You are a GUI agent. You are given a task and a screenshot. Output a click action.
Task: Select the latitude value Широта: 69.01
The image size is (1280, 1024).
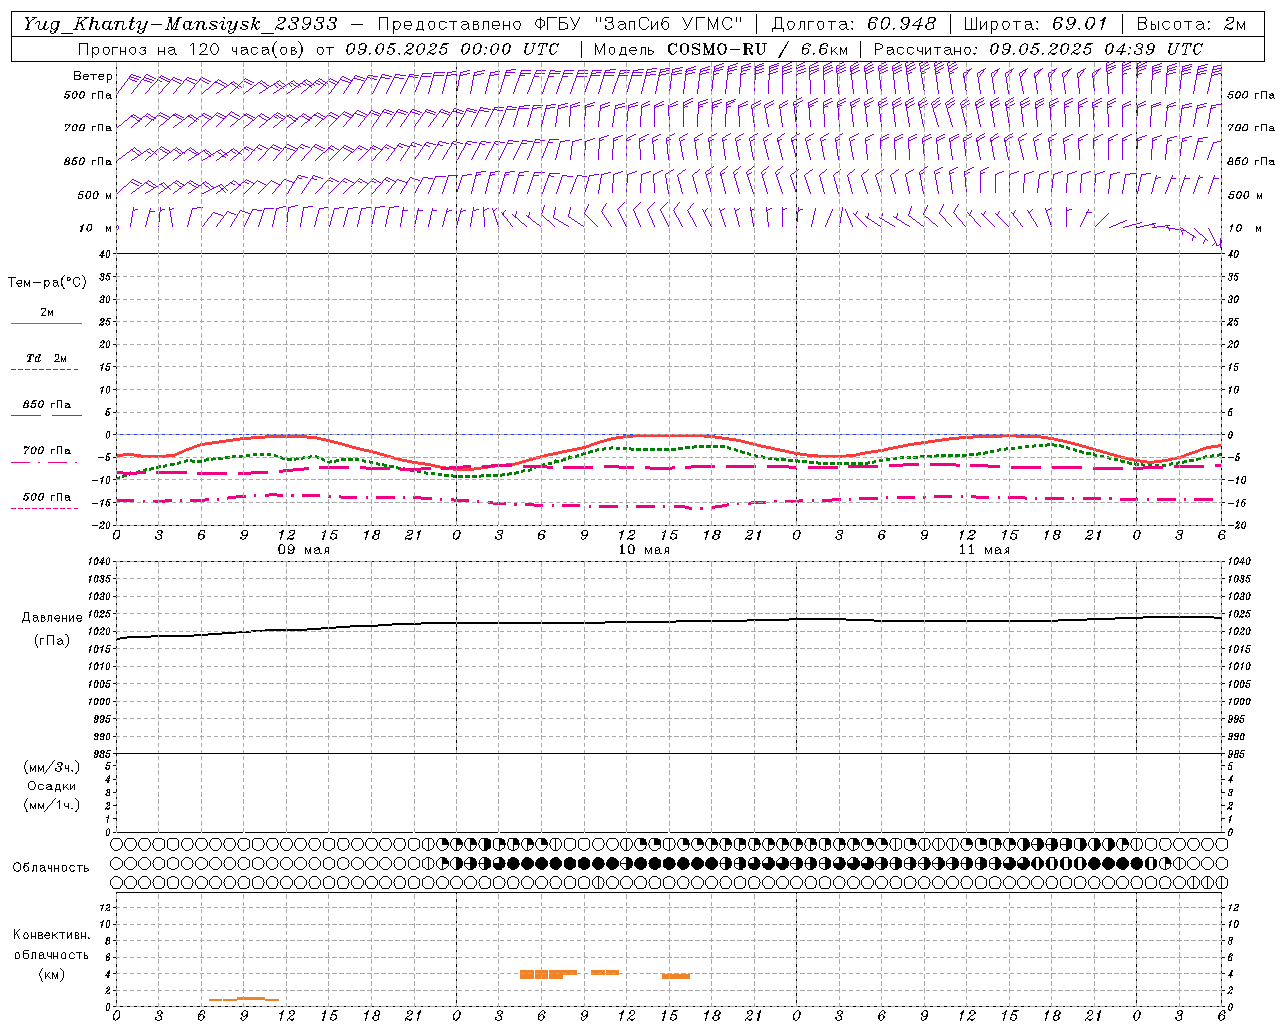tap(1036, 24)
